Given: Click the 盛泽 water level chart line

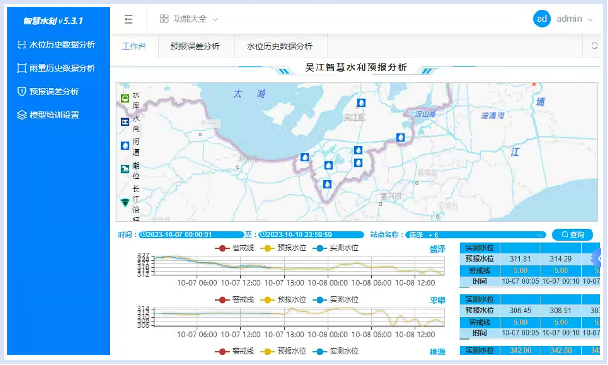Looking at the screenshot, I should (x=299, y=266).
